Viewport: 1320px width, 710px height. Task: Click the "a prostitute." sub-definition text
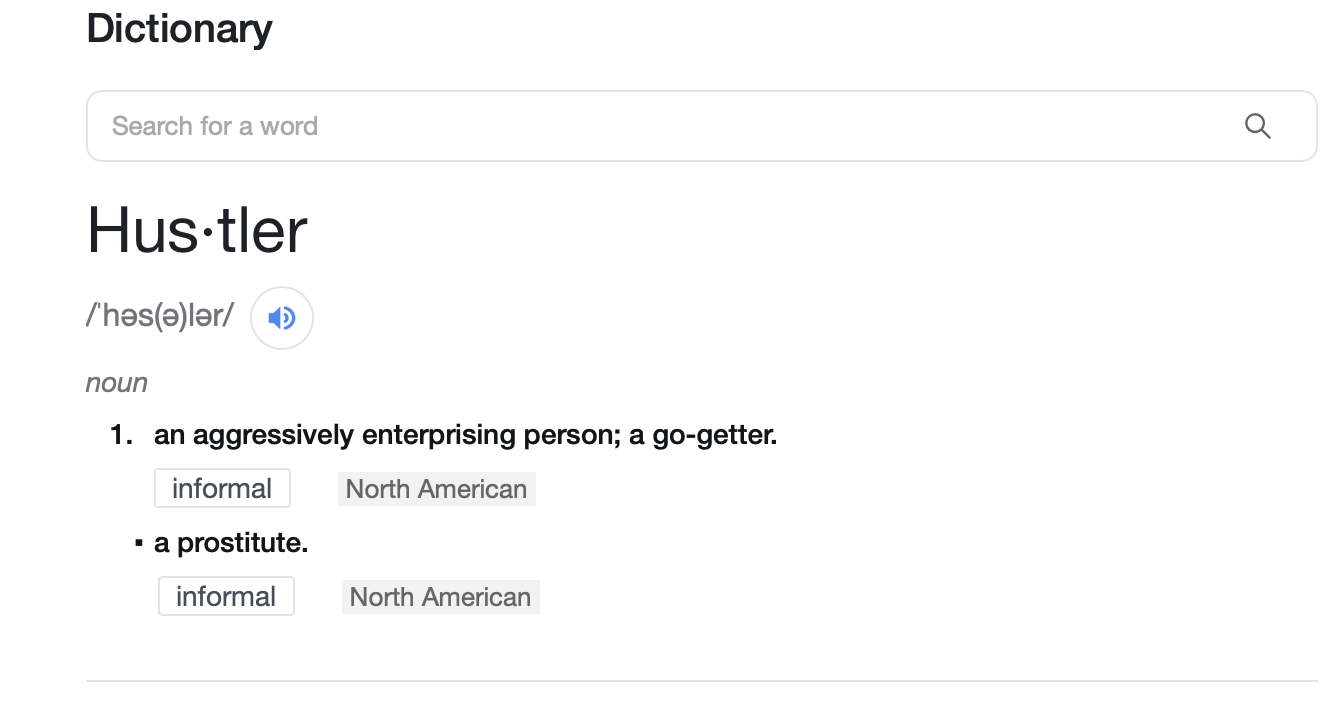click(x=231, y=543)
